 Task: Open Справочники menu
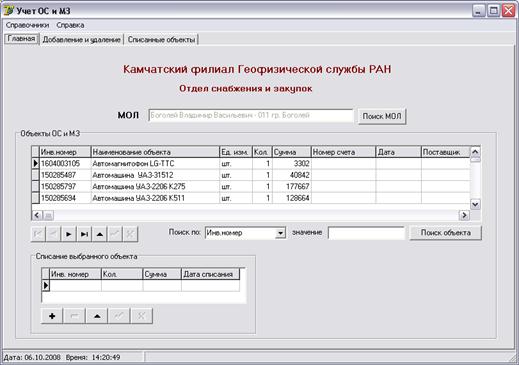(27, 25)
